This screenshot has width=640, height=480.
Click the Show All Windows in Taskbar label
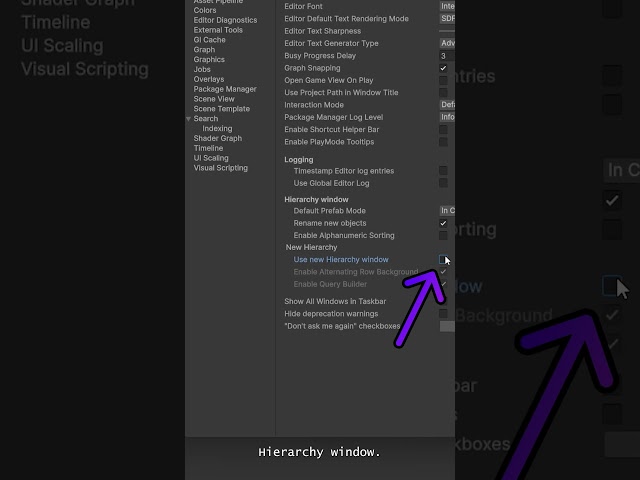click(335, 301)
